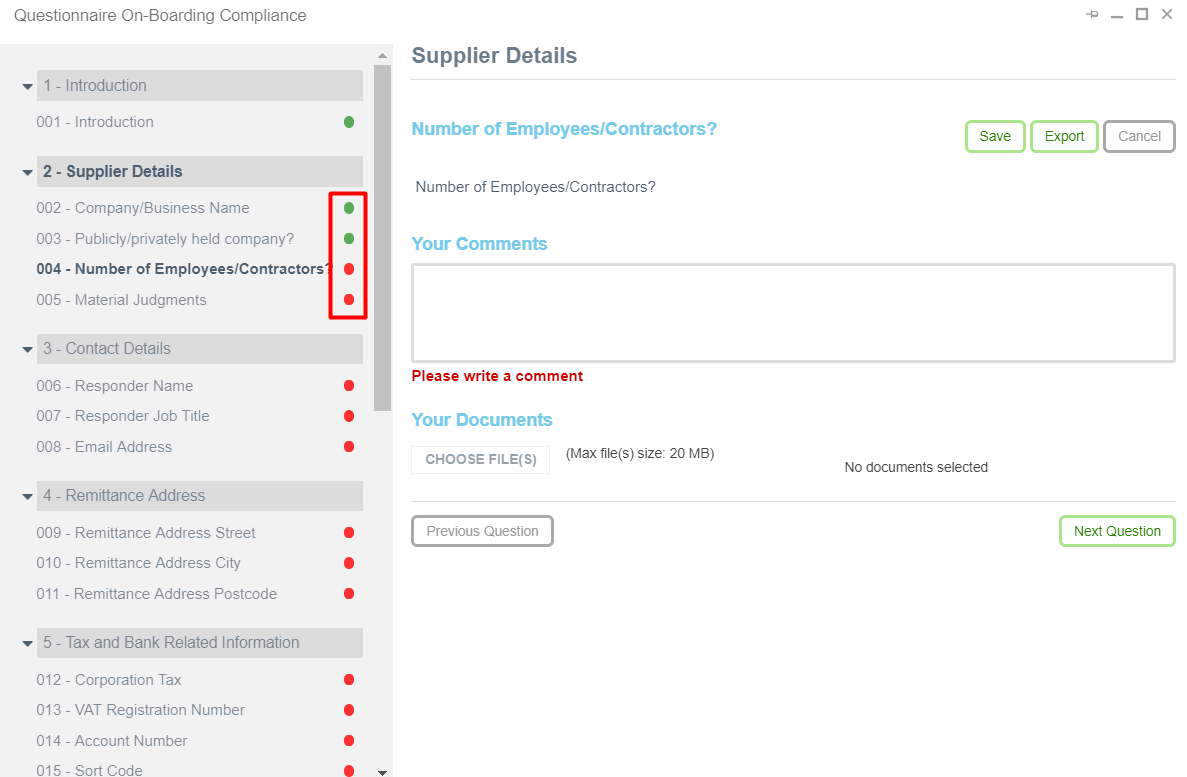Click red status dot beside Responder Name
Image resolution: width=1187 pixels, height=777 pixels.
click(x=349, y=386)
